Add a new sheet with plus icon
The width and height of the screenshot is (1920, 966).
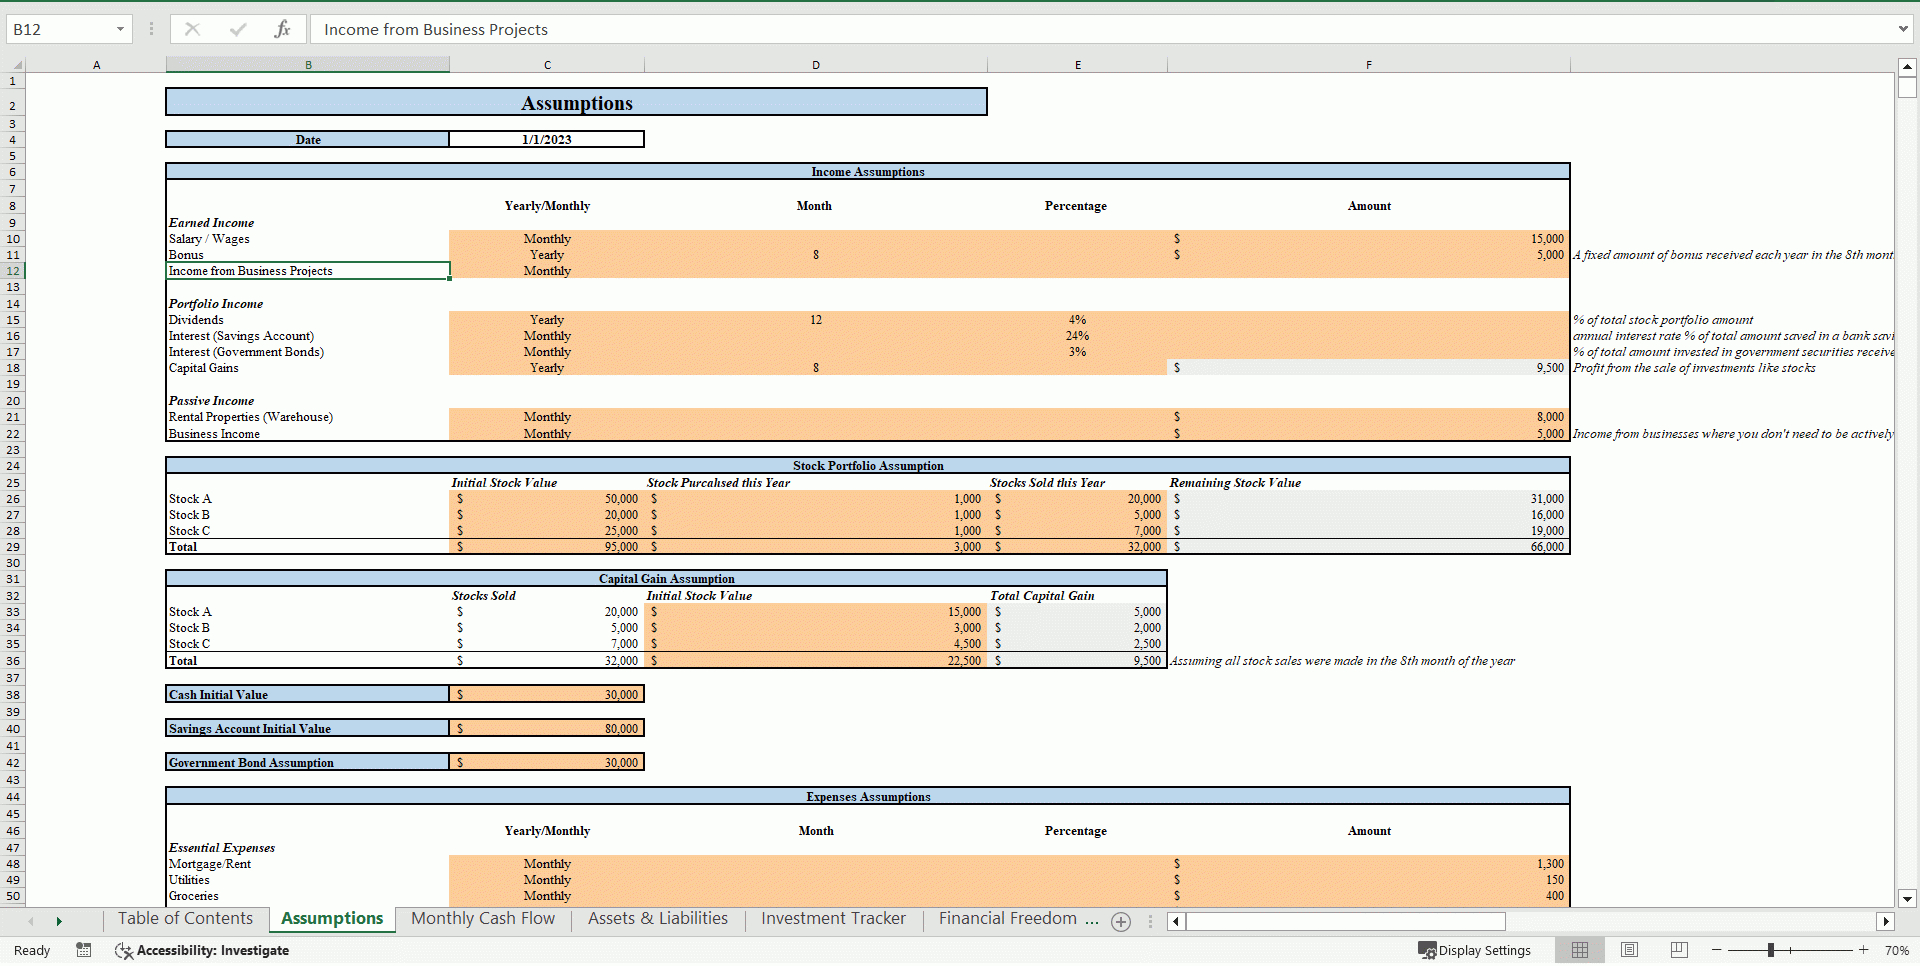click(1121, 922)
